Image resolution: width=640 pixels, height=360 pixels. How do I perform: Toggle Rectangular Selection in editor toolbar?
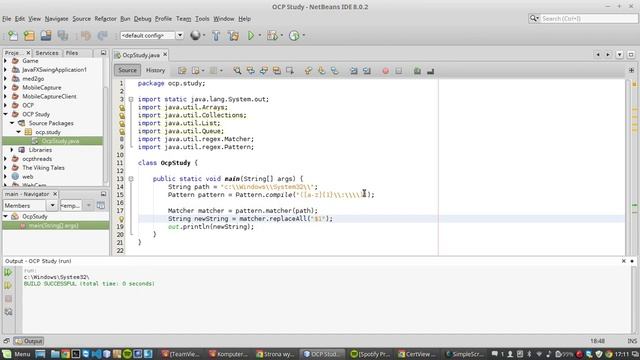coord(290,71)
